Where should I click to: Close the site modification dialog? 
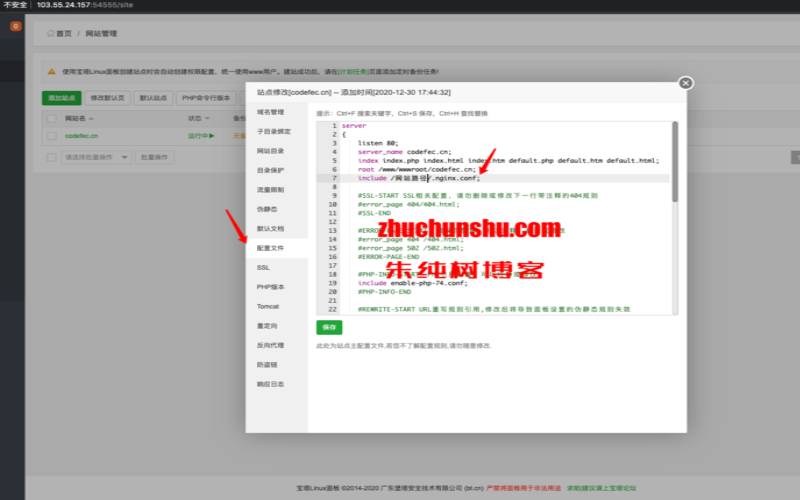(x=685, y=84)
